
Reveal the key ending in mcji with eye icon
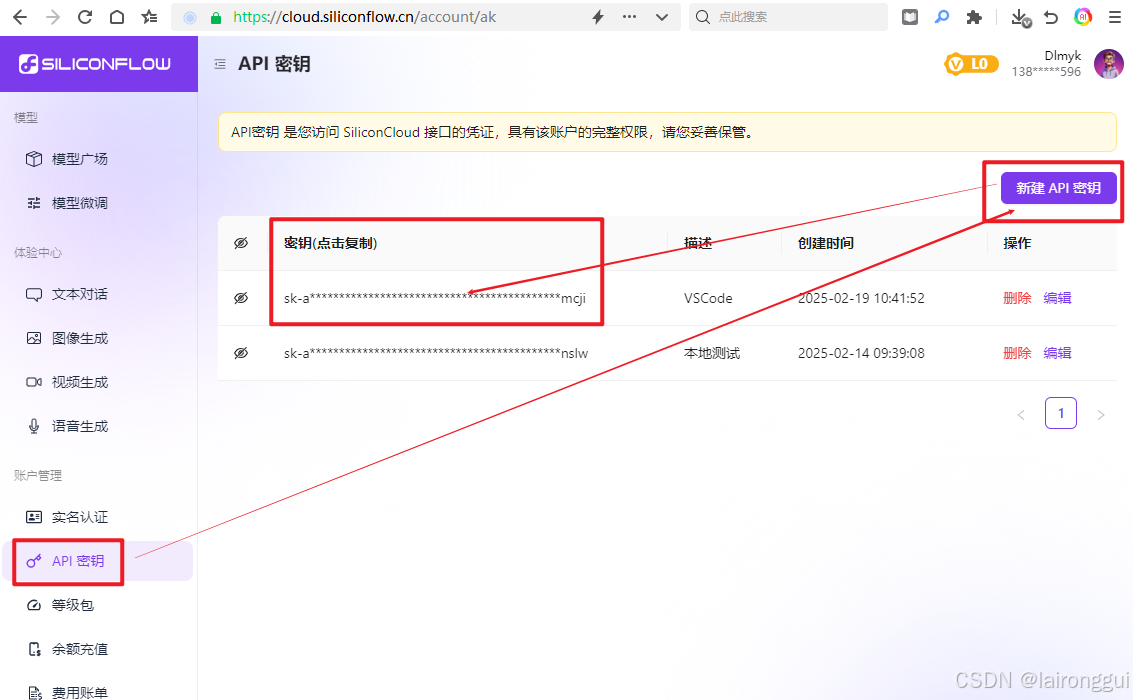pyautogui.click(x=241, y=298)
